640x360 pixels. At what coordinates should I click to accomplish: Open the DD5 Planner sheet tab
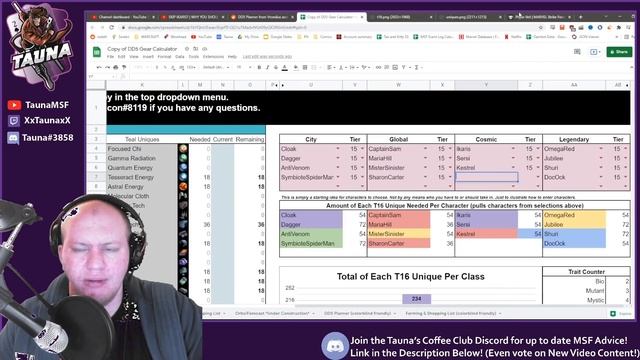point(360,313)
